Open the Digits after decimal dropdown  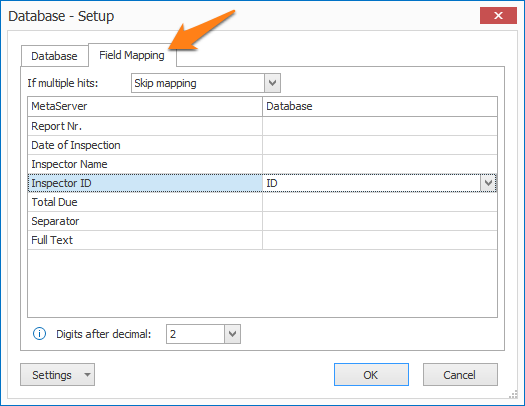point(232,334)
